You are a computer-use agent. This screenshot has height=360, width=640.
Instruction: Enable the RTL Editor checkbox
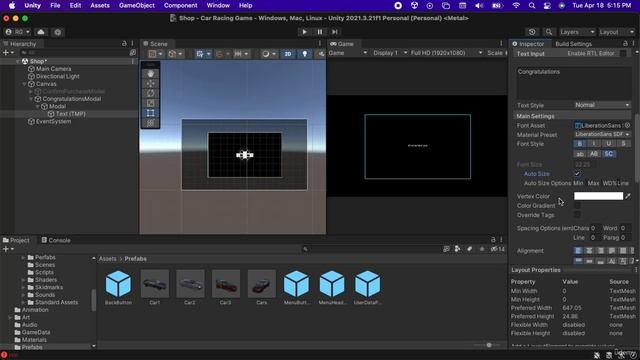click(623, 53)
